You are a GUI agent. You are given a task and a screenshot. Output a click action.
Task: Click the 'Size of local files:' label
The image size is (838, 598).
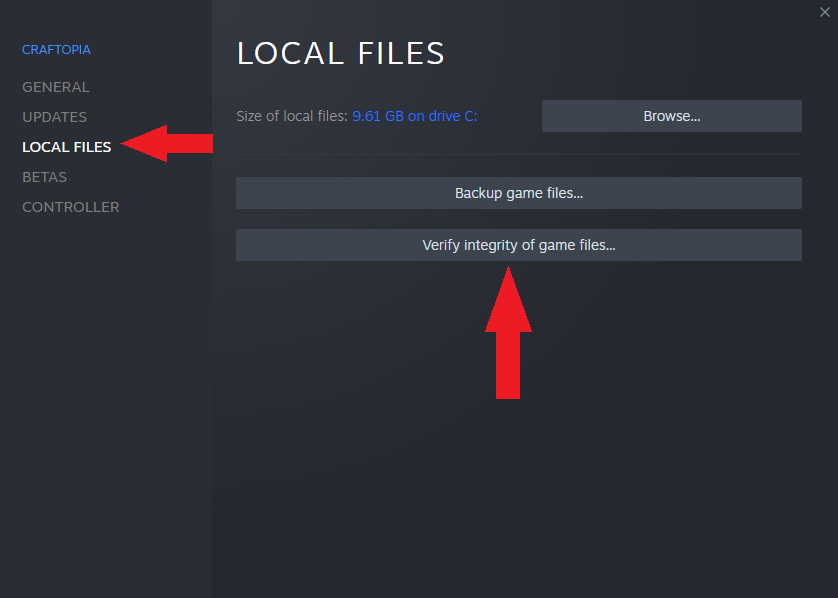[292, 116]
